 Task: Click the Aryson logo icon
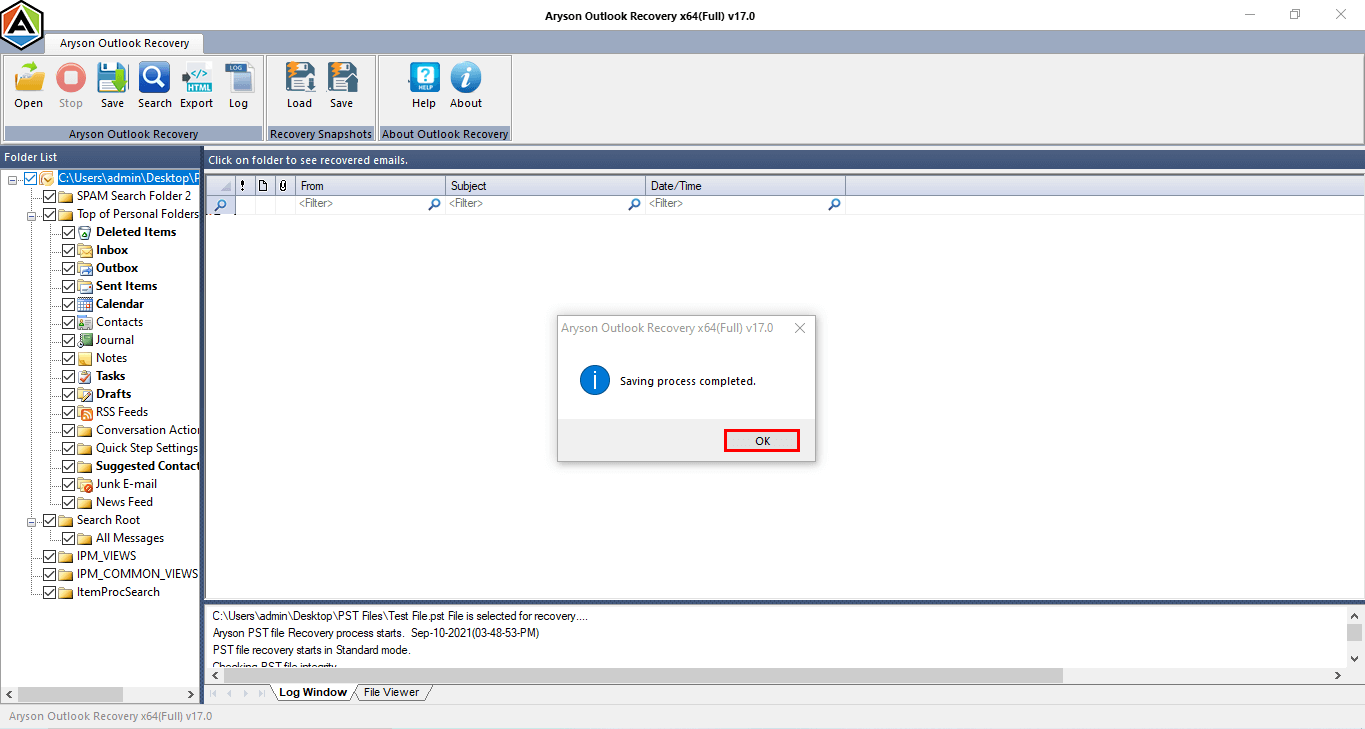22,24
